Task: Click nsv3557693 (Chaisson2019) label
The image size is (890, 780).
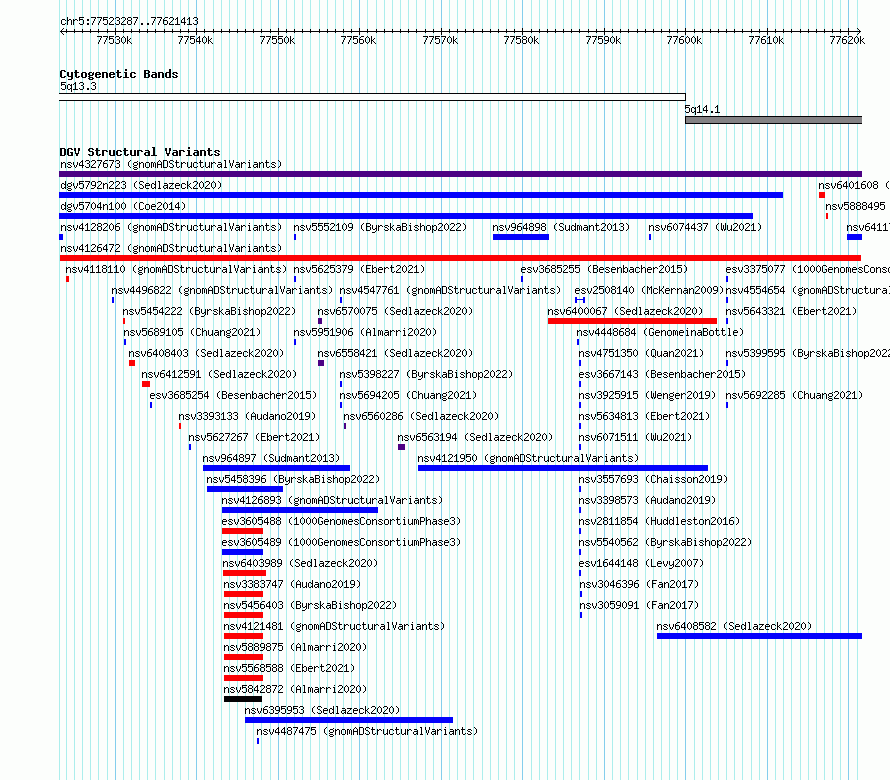Action: (653, 479)
